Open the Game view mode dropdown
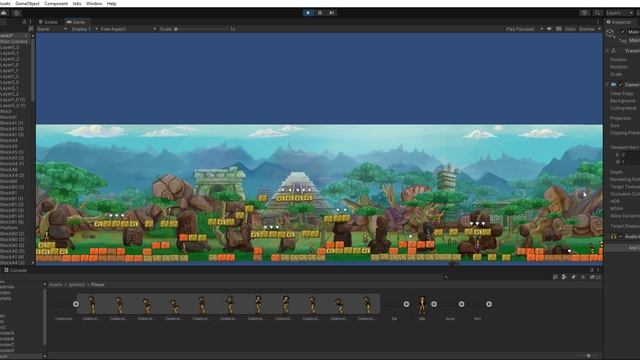Screen dimensions: 640x360 (52, 29)
